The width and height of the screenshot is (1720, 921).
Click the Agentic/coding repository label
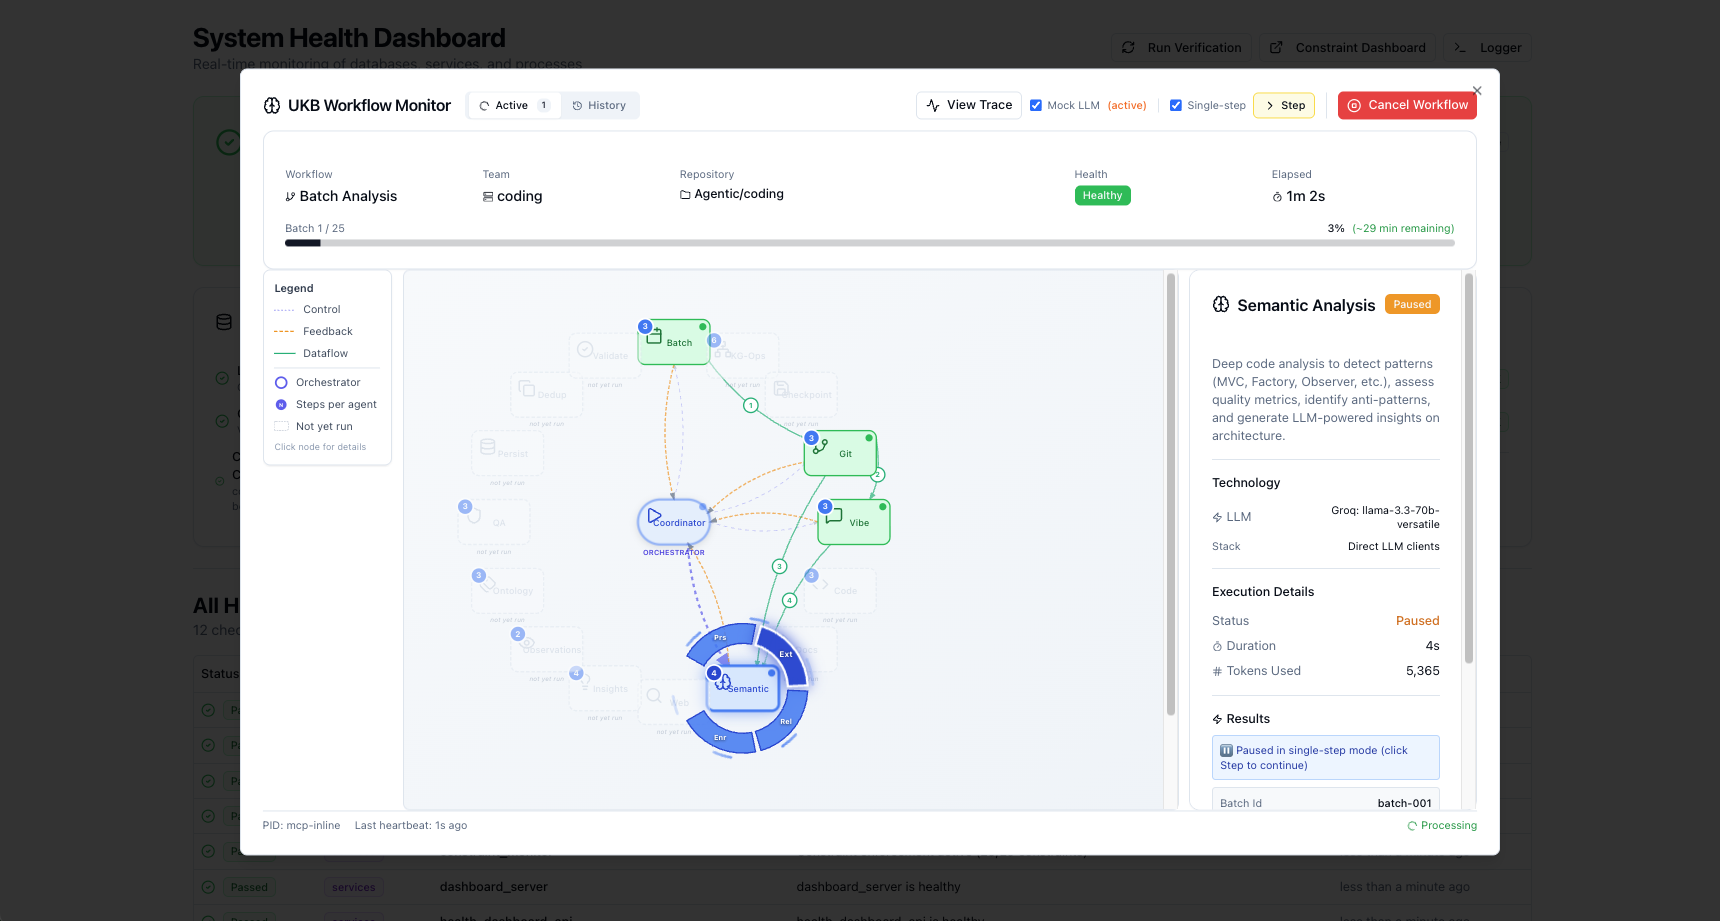click(739, 194)
